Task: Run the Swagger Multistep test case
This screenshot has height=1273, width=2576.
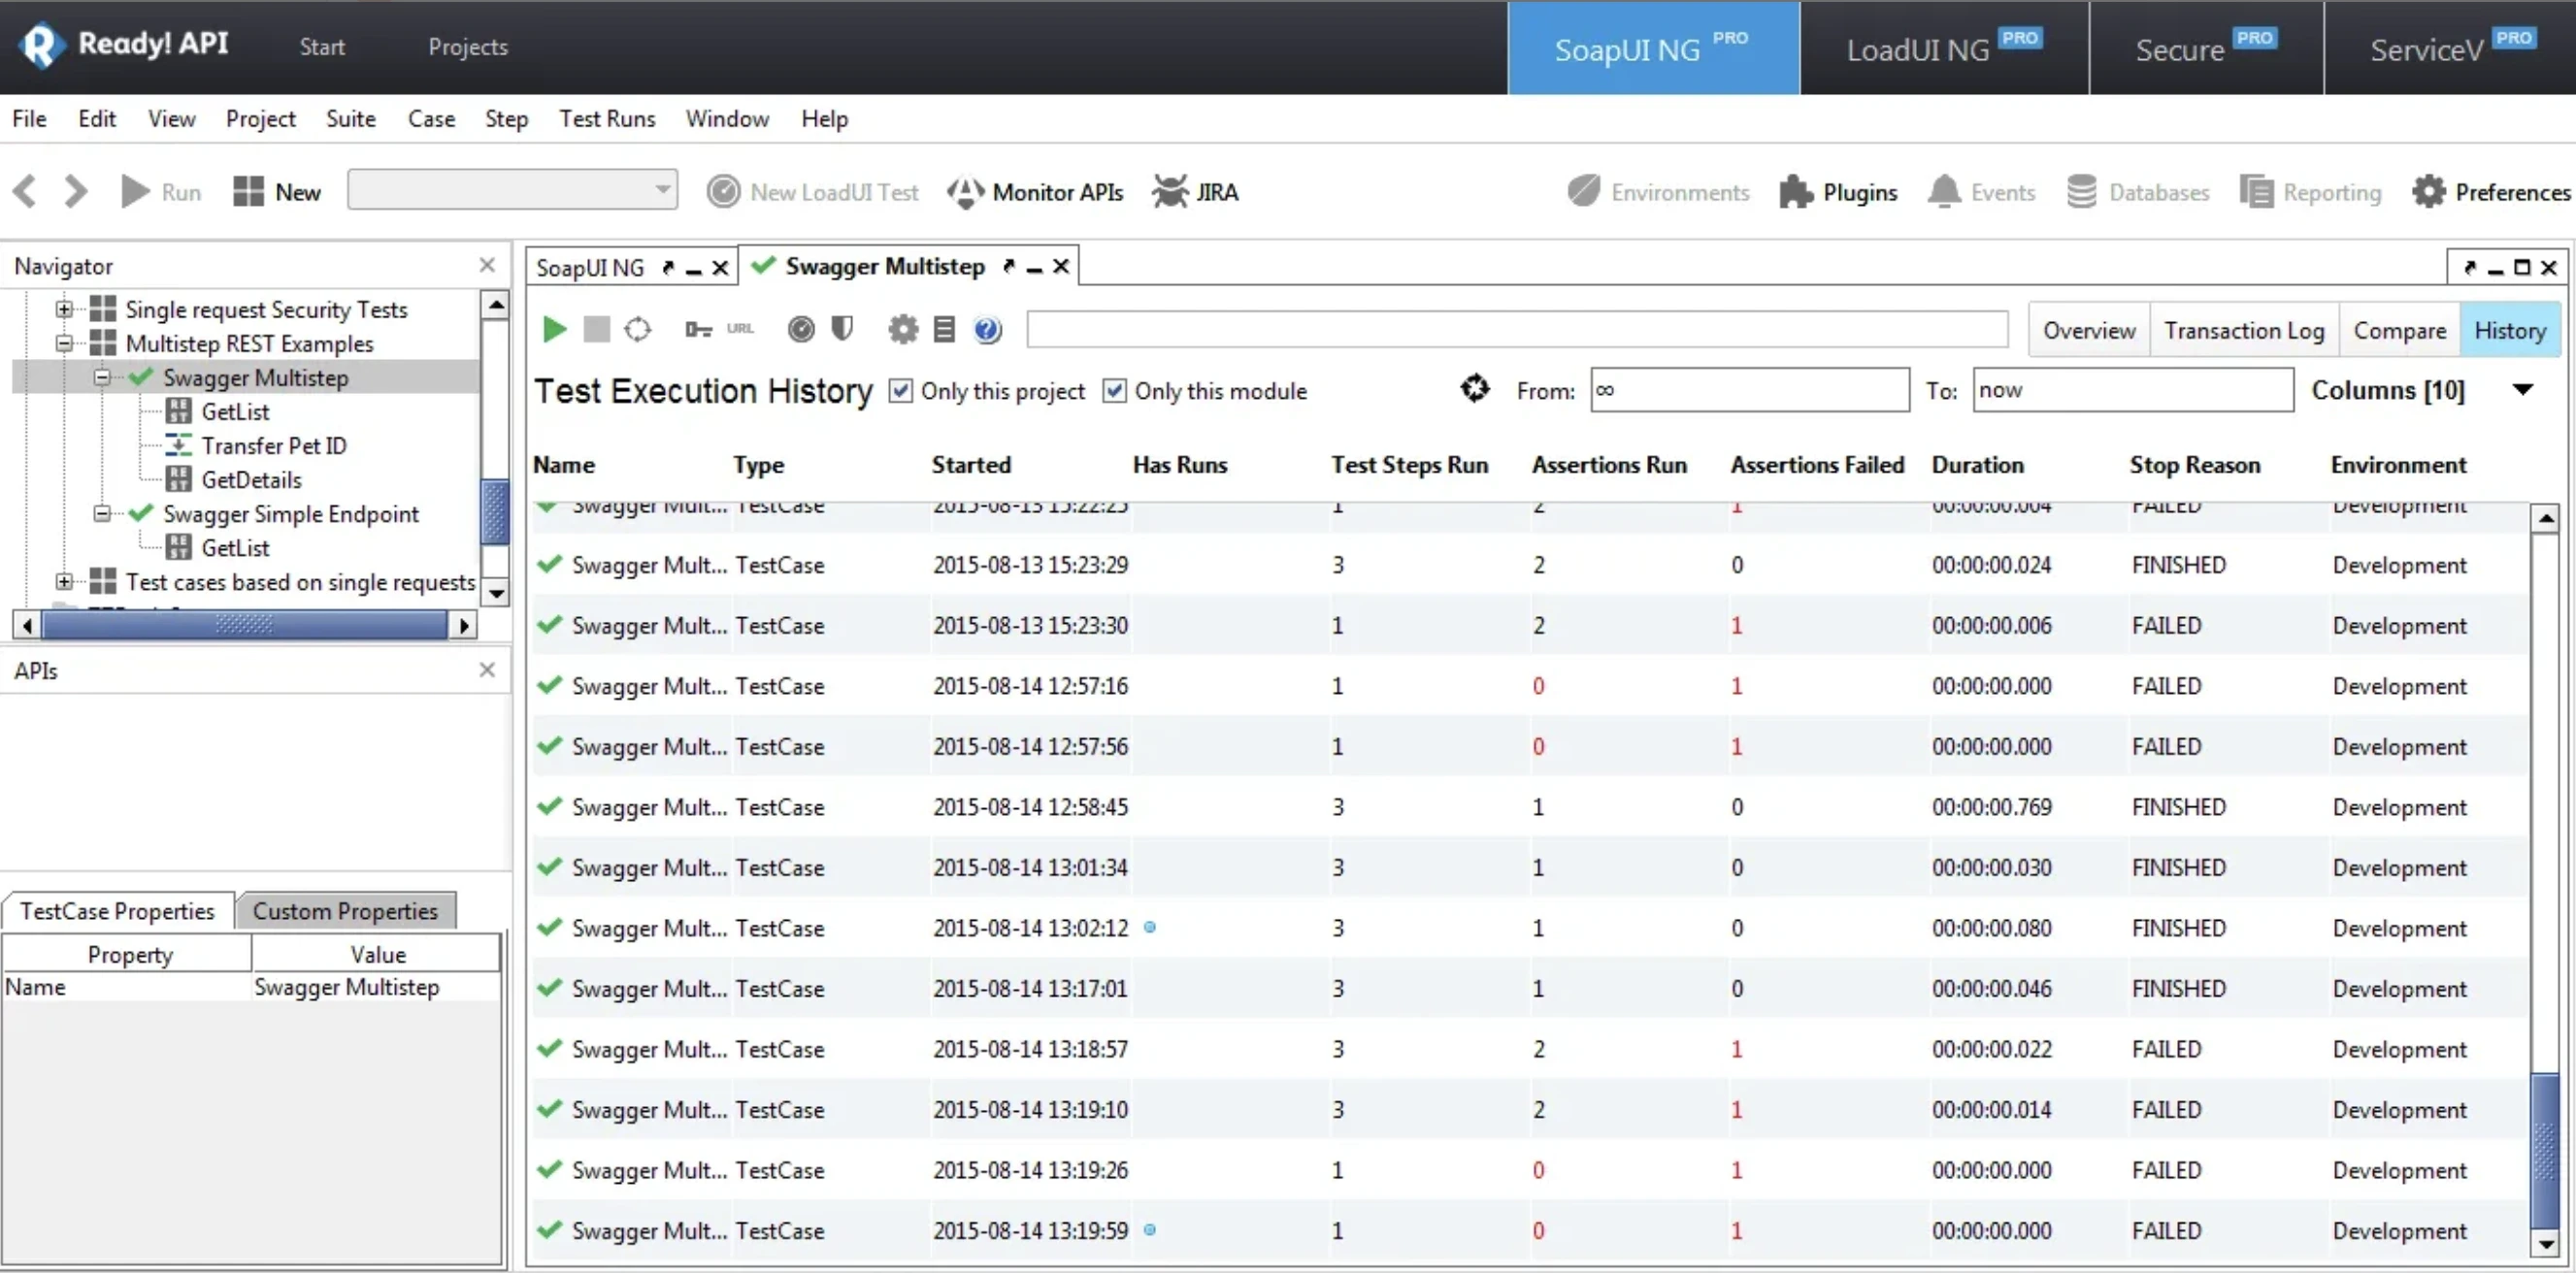Action: tap(553, 328)
